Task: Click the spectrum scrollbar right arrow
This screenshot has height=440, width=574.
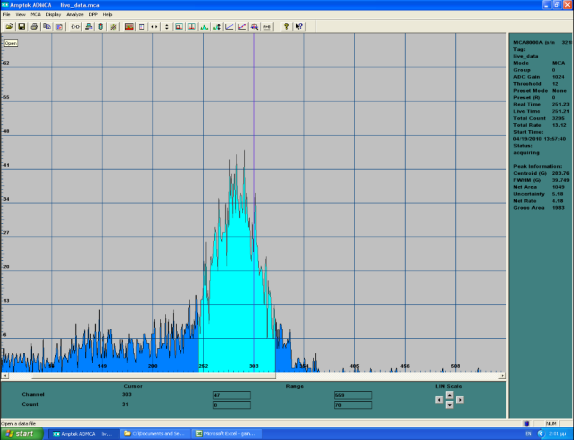Action: [x=502, y=376]
